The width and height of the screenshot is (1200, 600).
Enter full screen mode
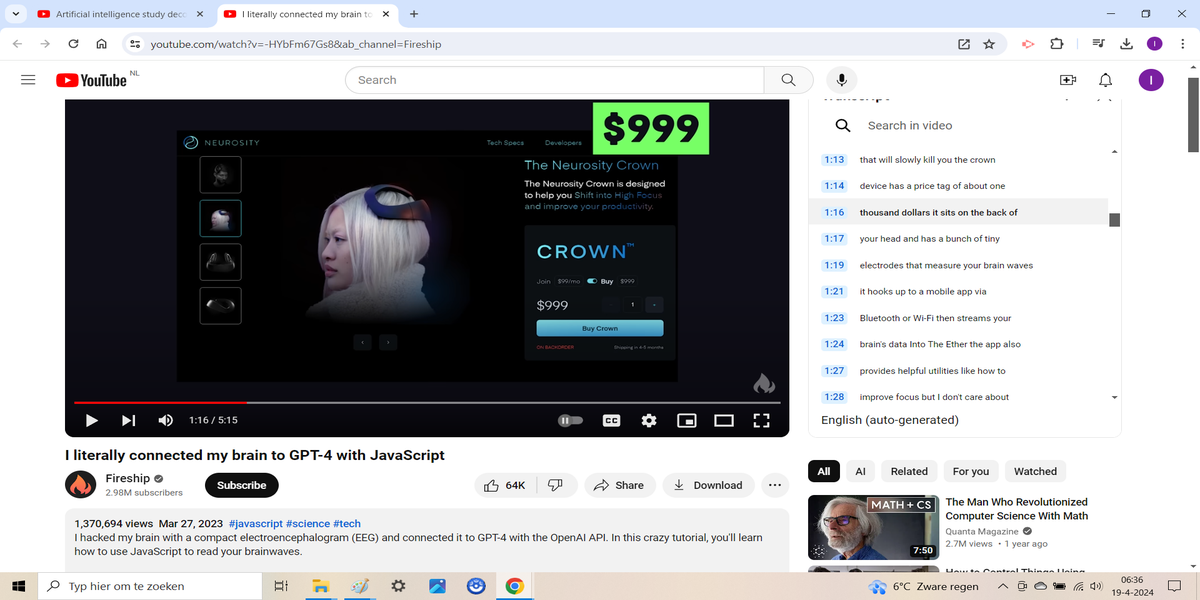[761, 421]
